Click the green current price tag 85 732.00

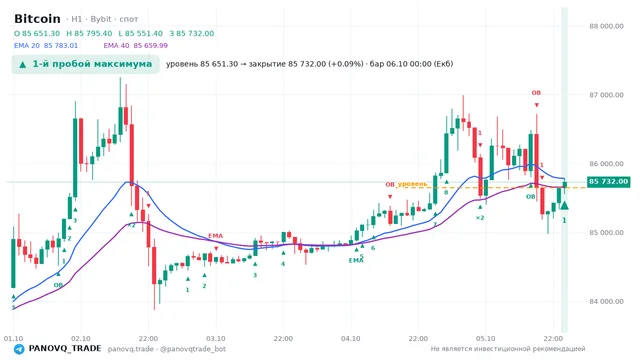pos(608,182)
